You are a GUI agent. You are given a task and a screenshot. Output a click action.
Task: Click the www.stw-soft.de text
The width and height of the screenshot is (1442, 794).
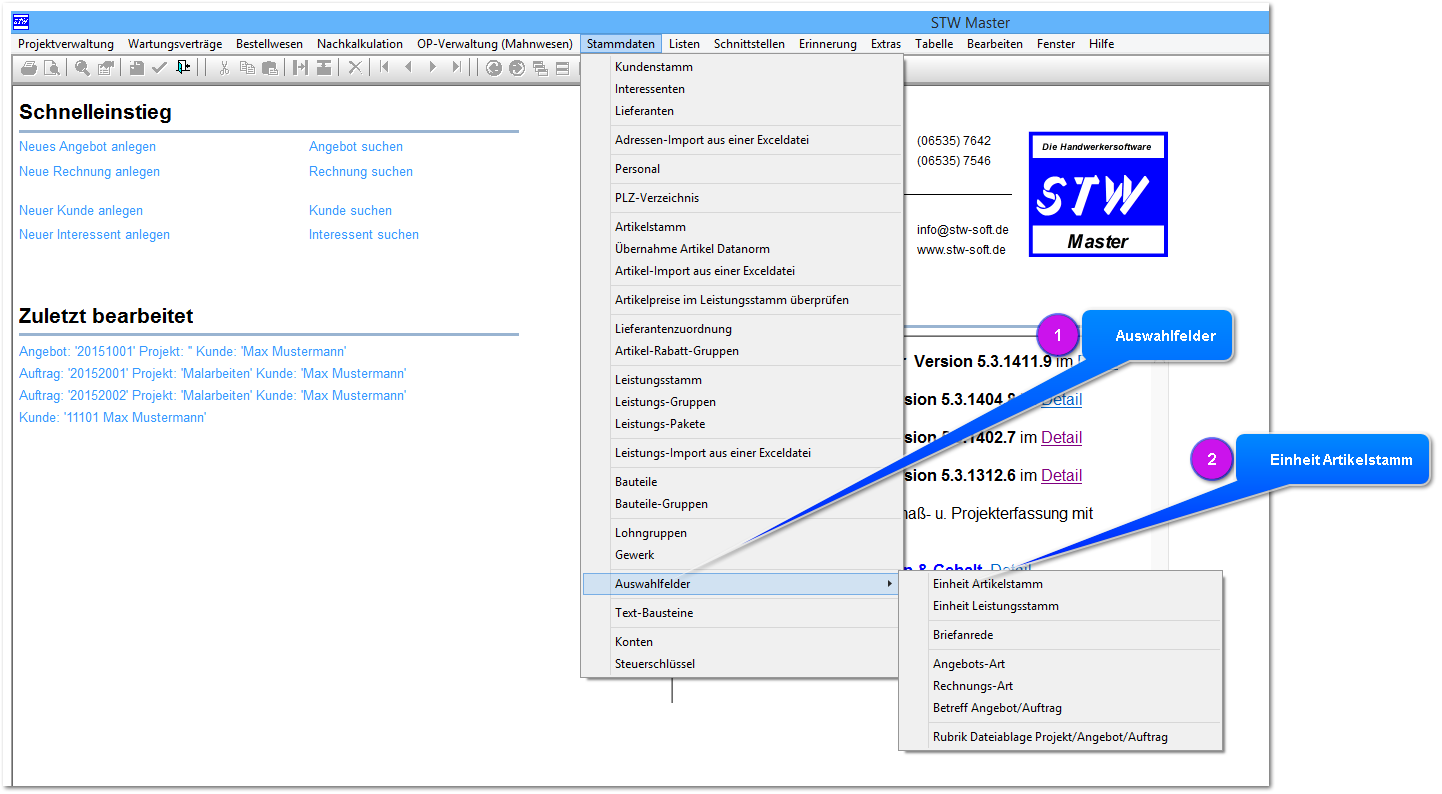click(x=961, y=250)
